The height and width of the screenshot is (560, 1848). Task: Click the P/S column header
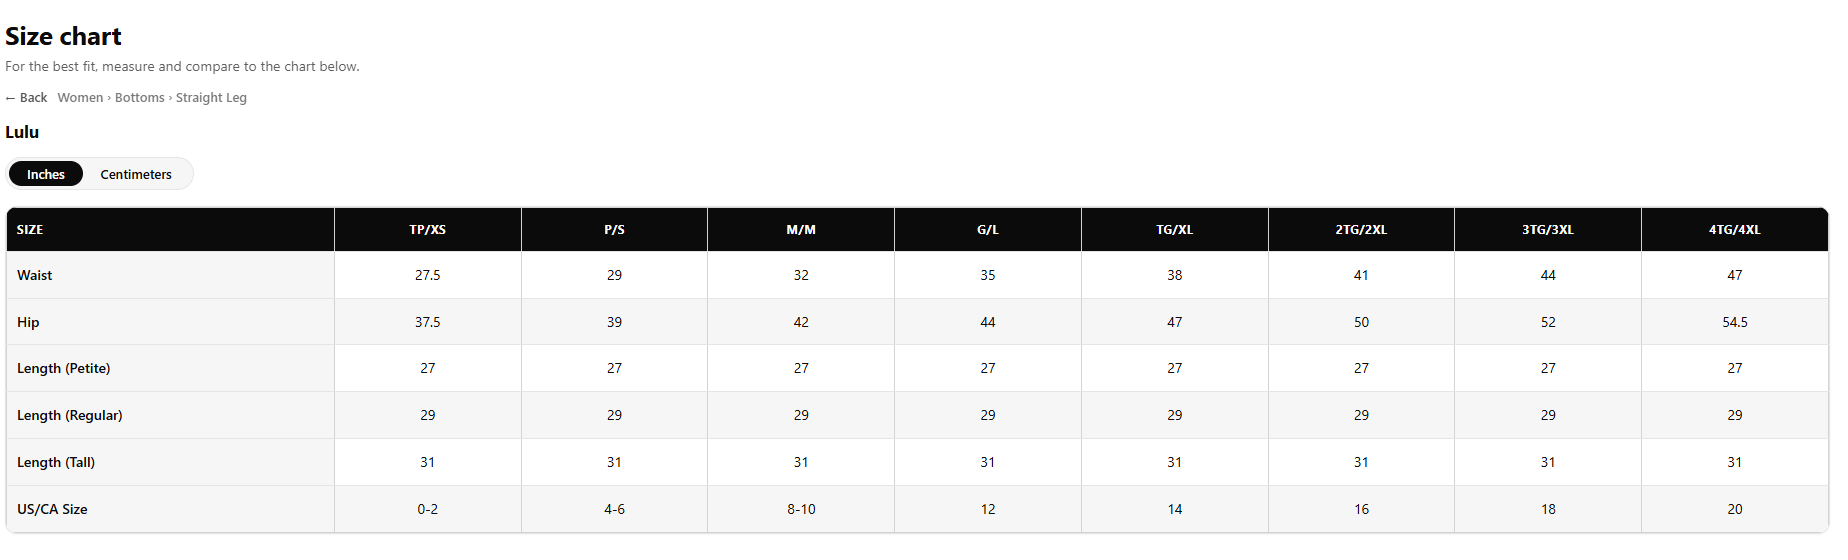[x=614, y=230]
